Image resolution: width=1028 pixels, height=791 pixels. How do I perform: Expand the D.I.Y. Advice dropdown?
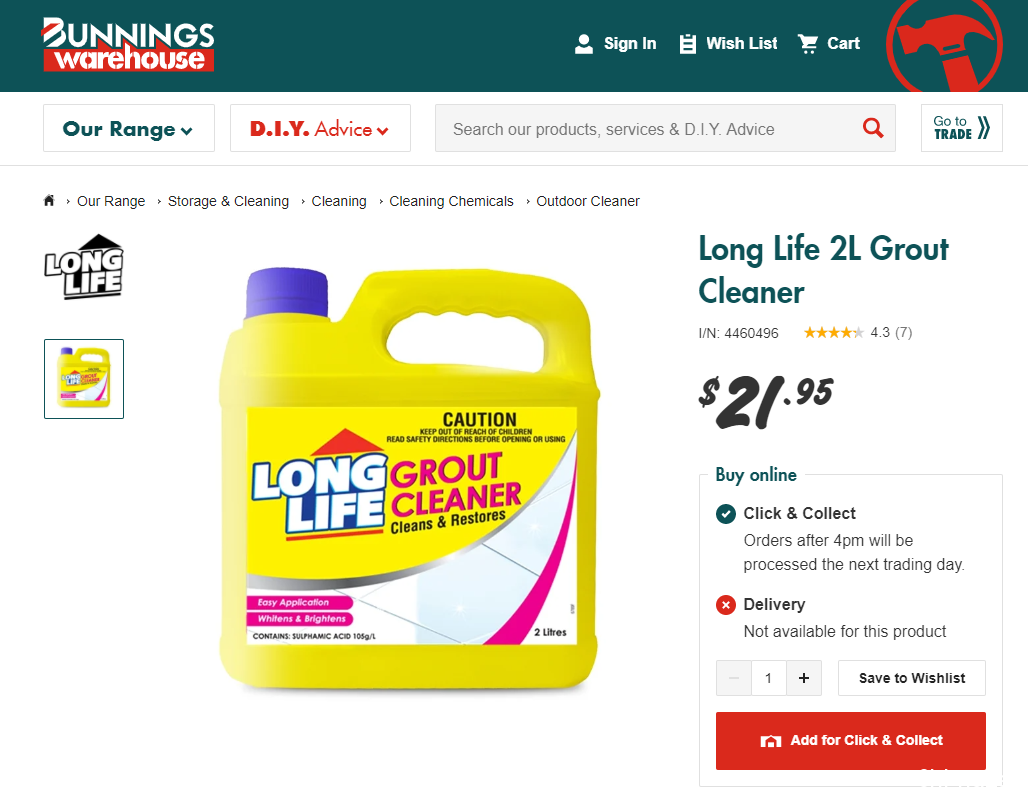320,128
